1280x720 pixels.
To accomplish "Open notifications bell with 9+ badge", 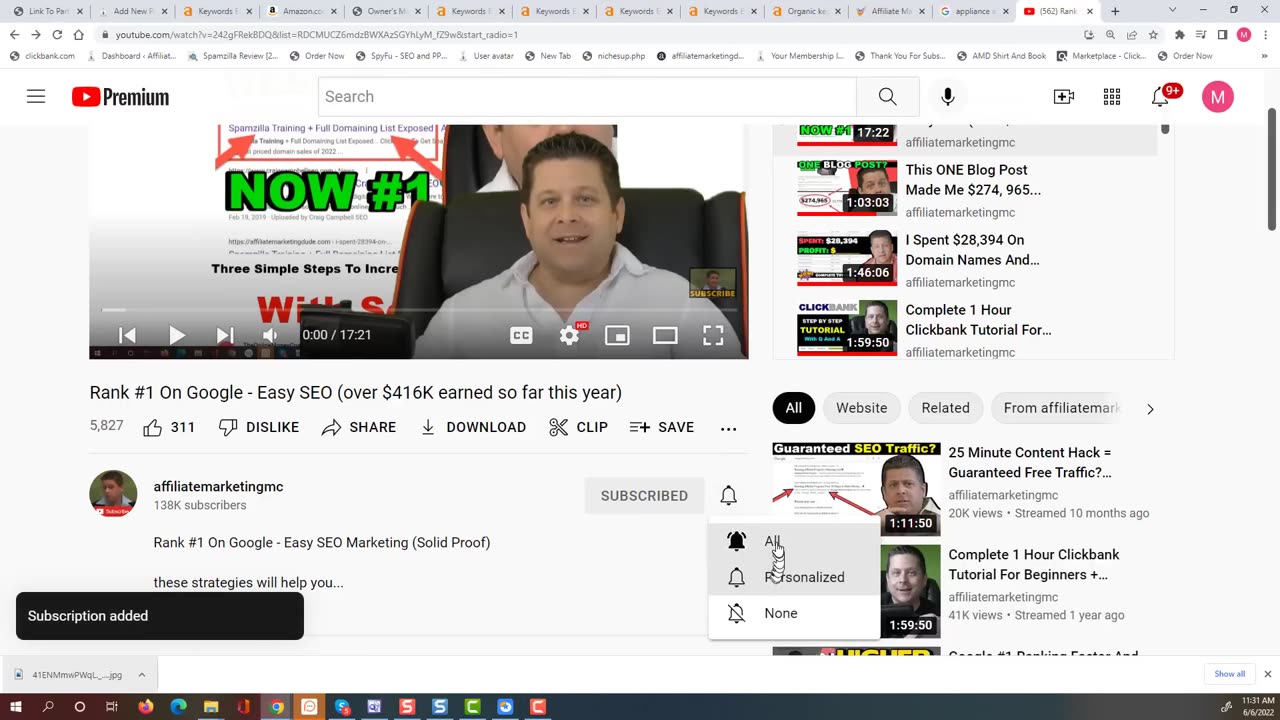I will point(1162,96).
